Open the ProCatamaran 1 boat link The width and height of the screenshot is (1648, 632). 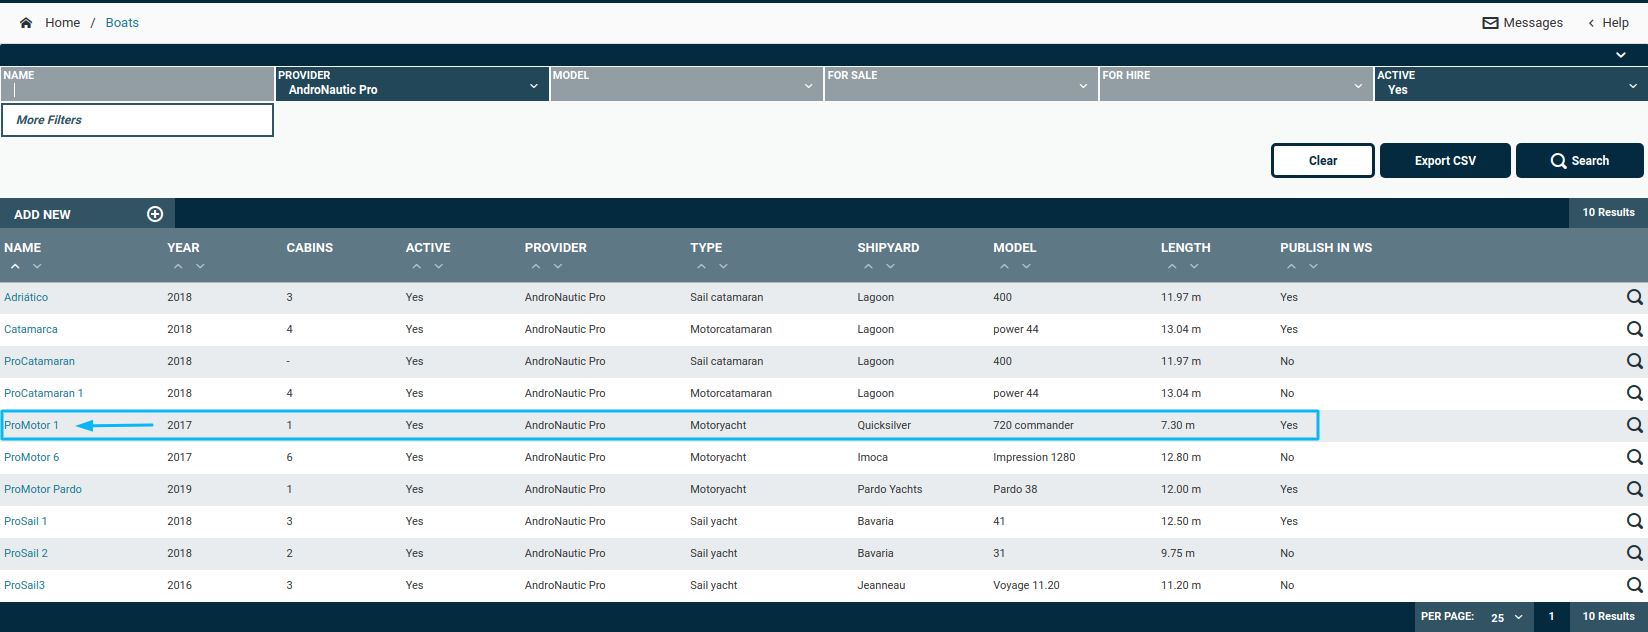tap(44, 393)
